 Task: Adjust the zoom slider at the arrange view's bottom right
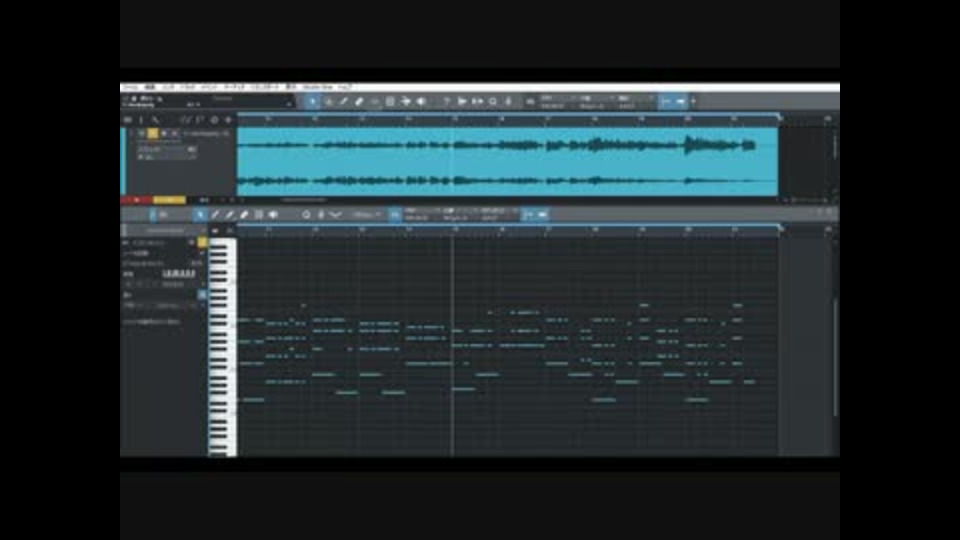(810, 200)
